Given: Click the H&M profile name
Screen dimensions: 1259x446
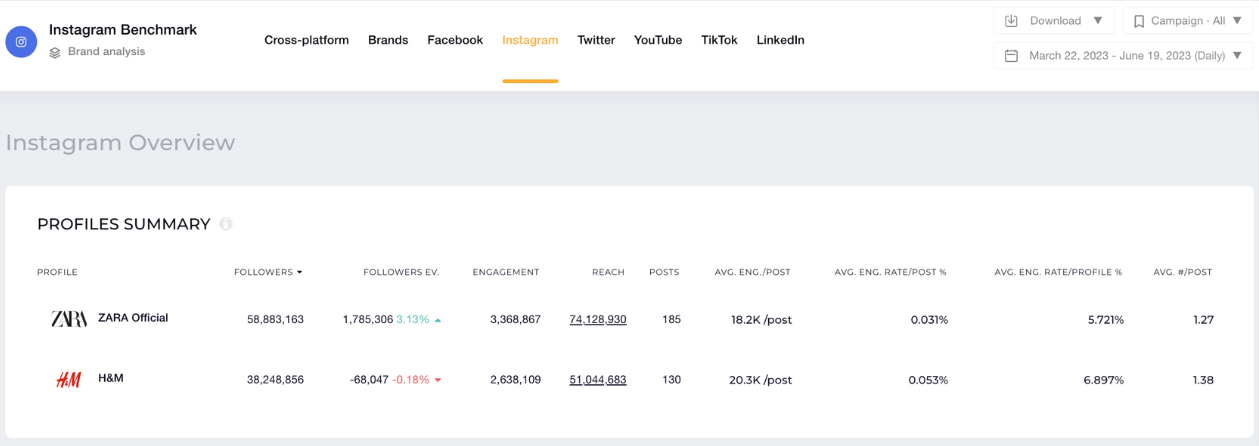Looking at the screenshot, I should 111,378.
